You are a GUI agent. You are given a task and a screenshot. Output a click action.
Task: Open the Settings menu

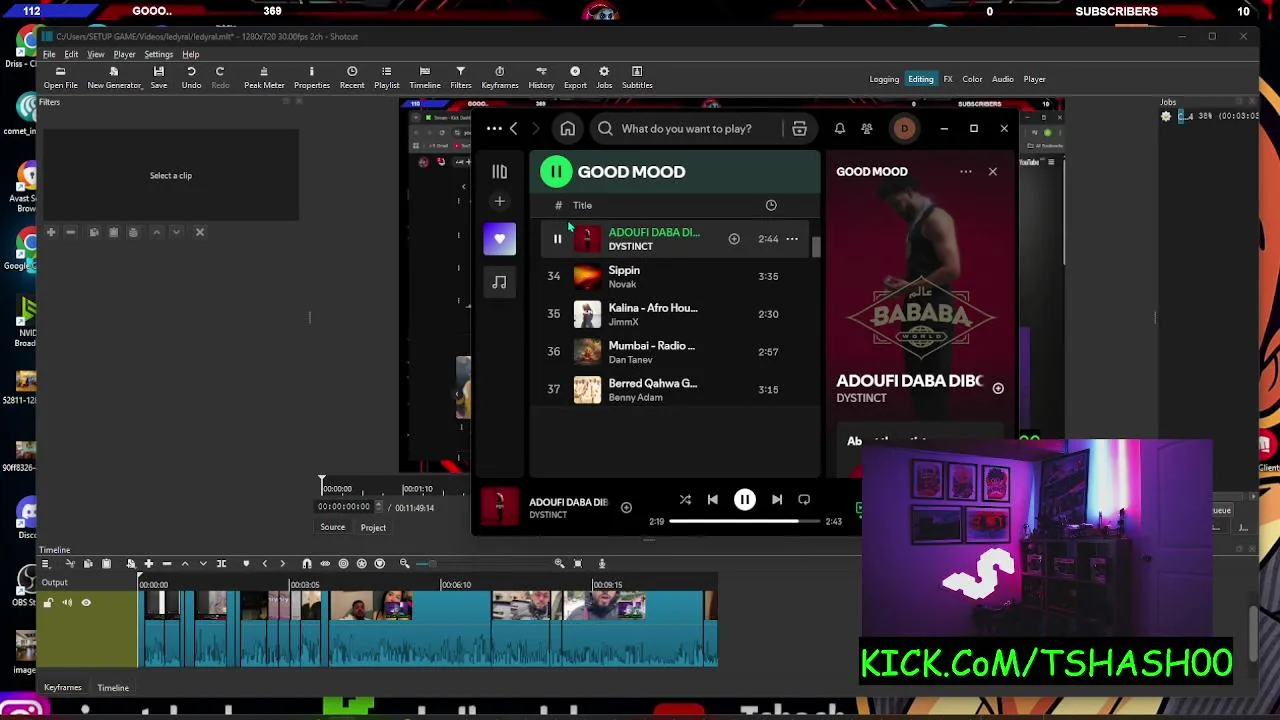point(158,54)
